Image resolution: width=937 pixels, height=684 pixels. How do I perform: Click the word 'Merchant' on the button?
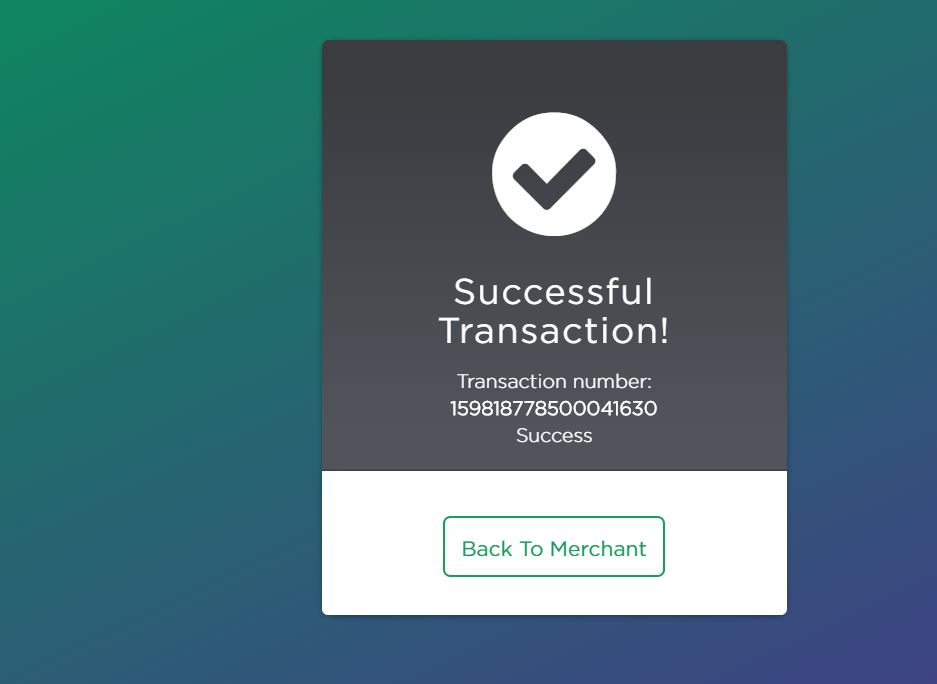coord(598,549)
